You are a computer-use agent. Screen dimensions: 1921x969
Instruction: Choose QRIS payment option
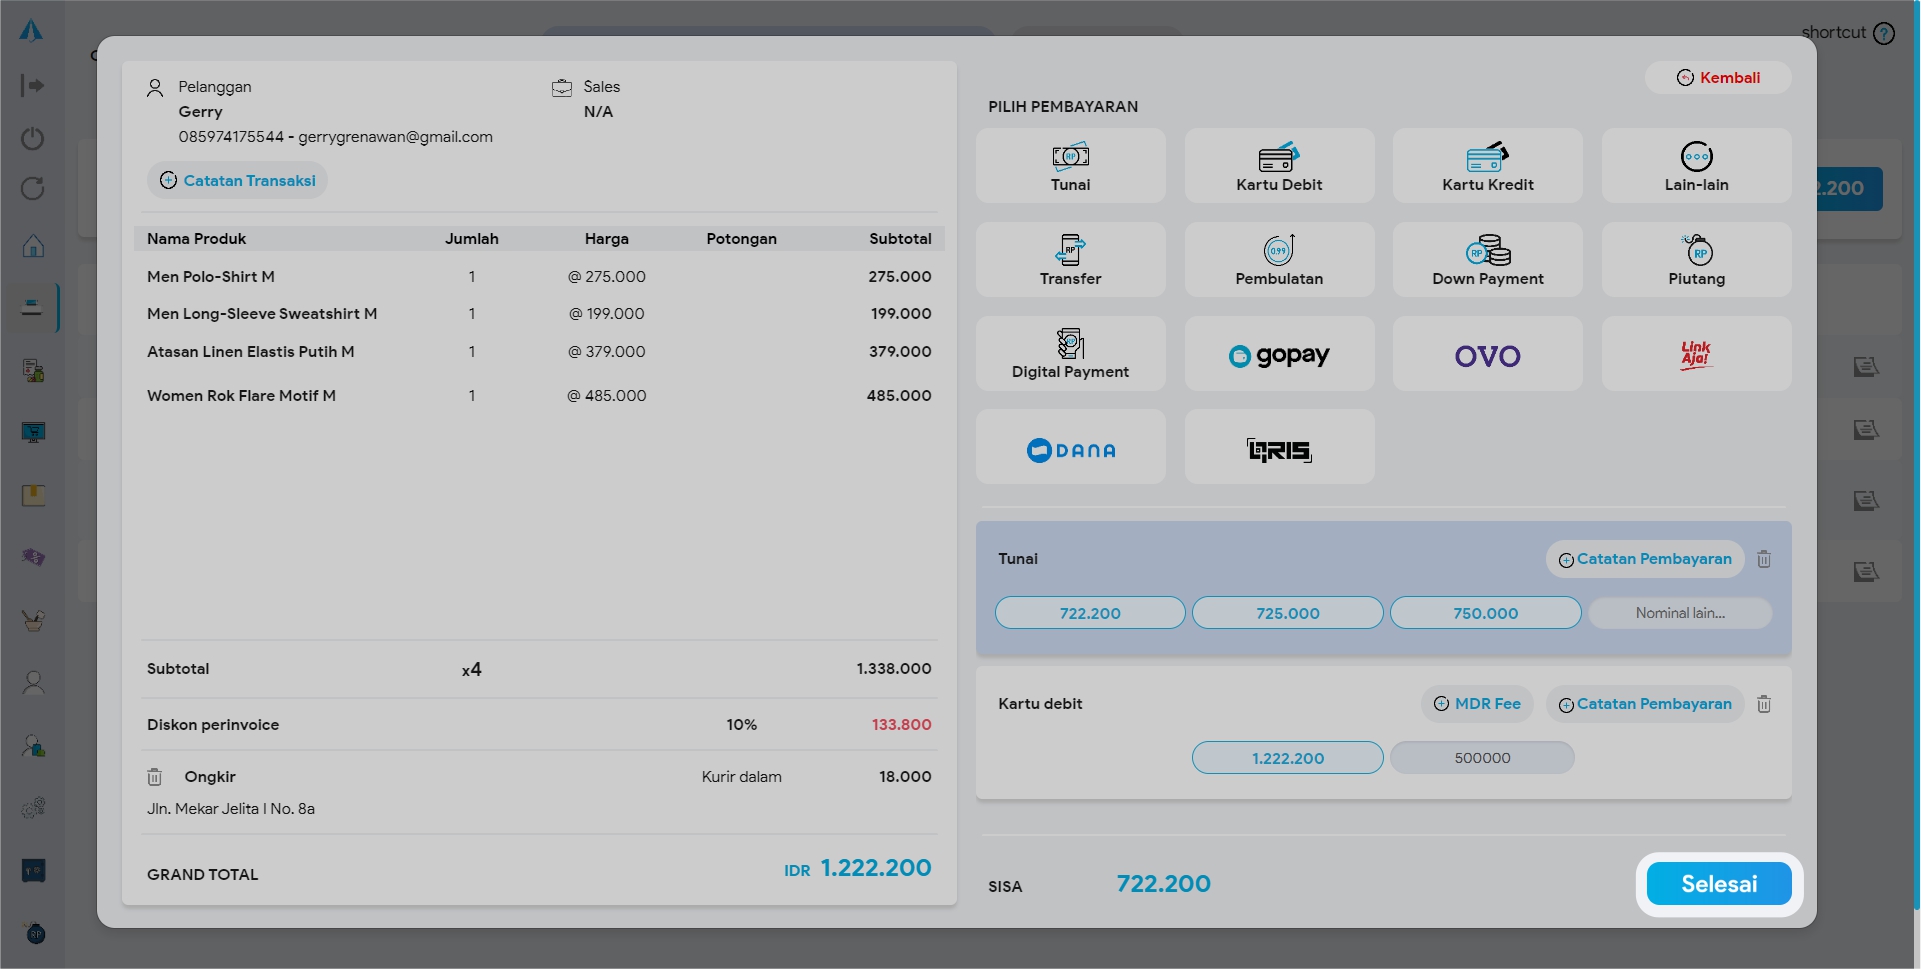1278,449
